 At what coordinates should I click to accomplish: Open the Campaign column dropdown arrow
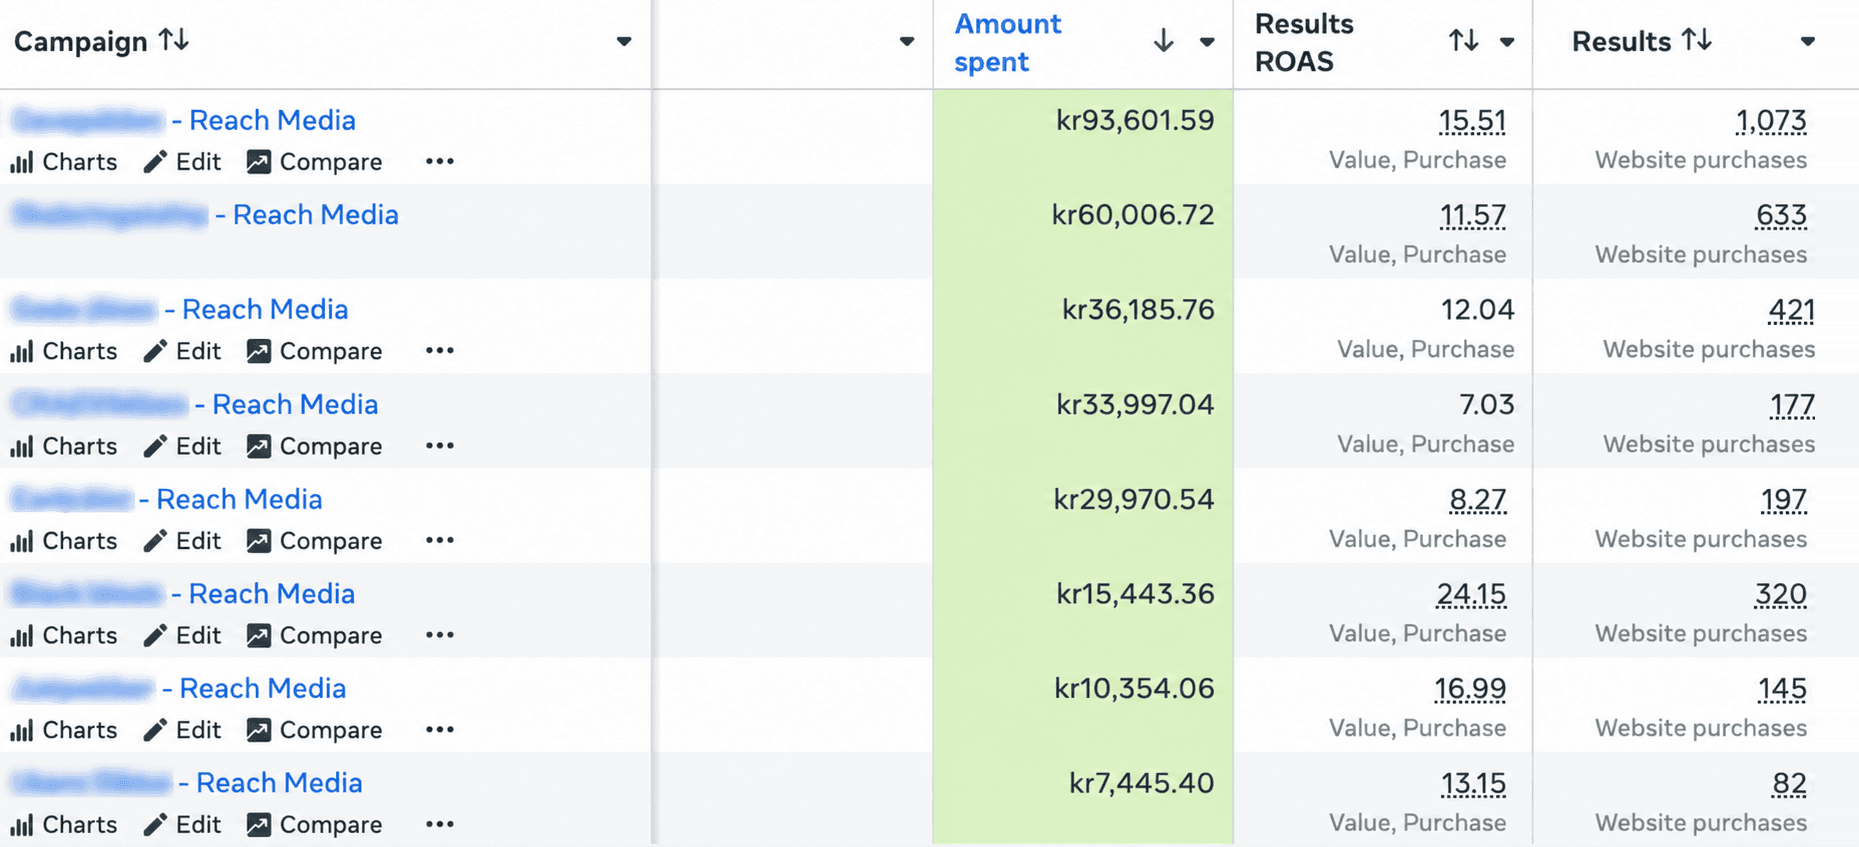(624, 42)
